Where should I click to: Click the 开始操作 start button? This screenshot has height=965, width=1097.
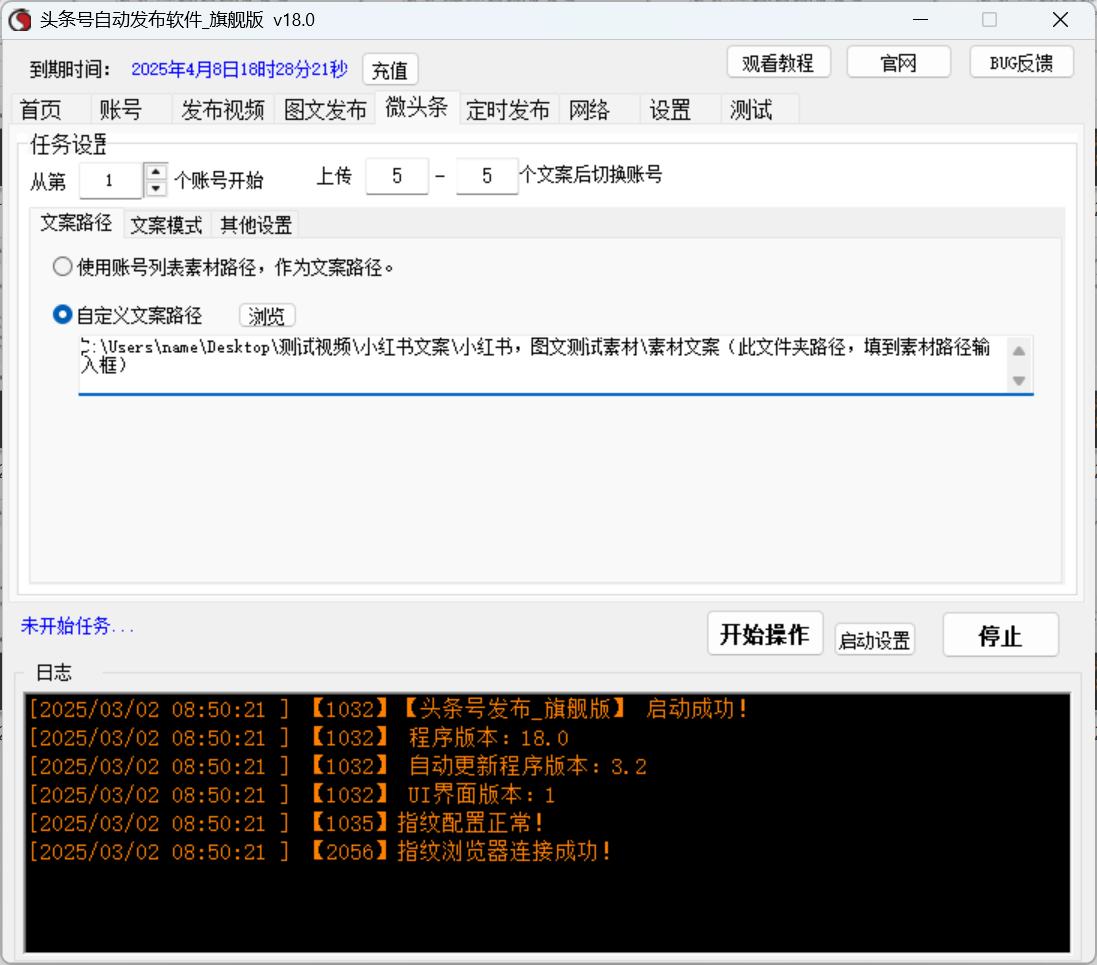click(x=765, y=634)
